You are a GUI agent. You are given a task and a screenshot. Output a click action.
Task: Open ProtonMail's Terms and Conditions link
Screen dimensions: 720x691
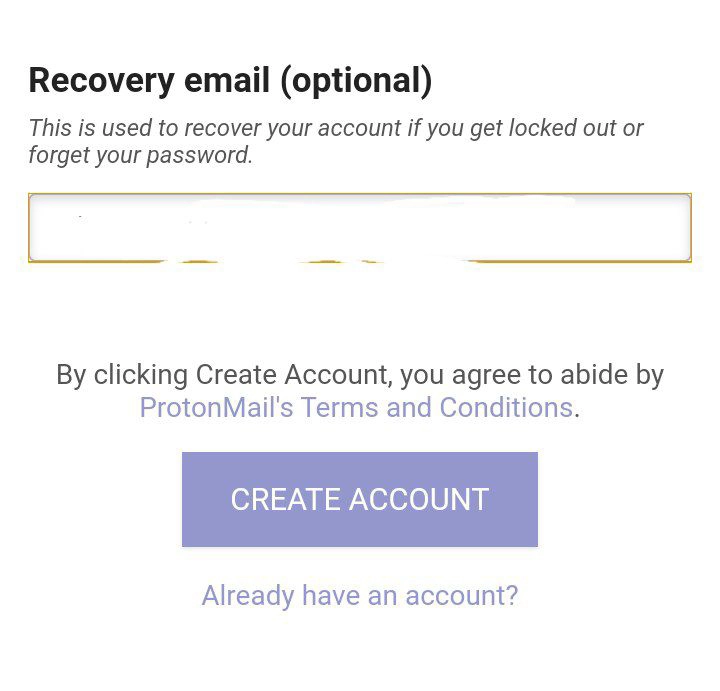pyautogui.click(x=355, y=408)
